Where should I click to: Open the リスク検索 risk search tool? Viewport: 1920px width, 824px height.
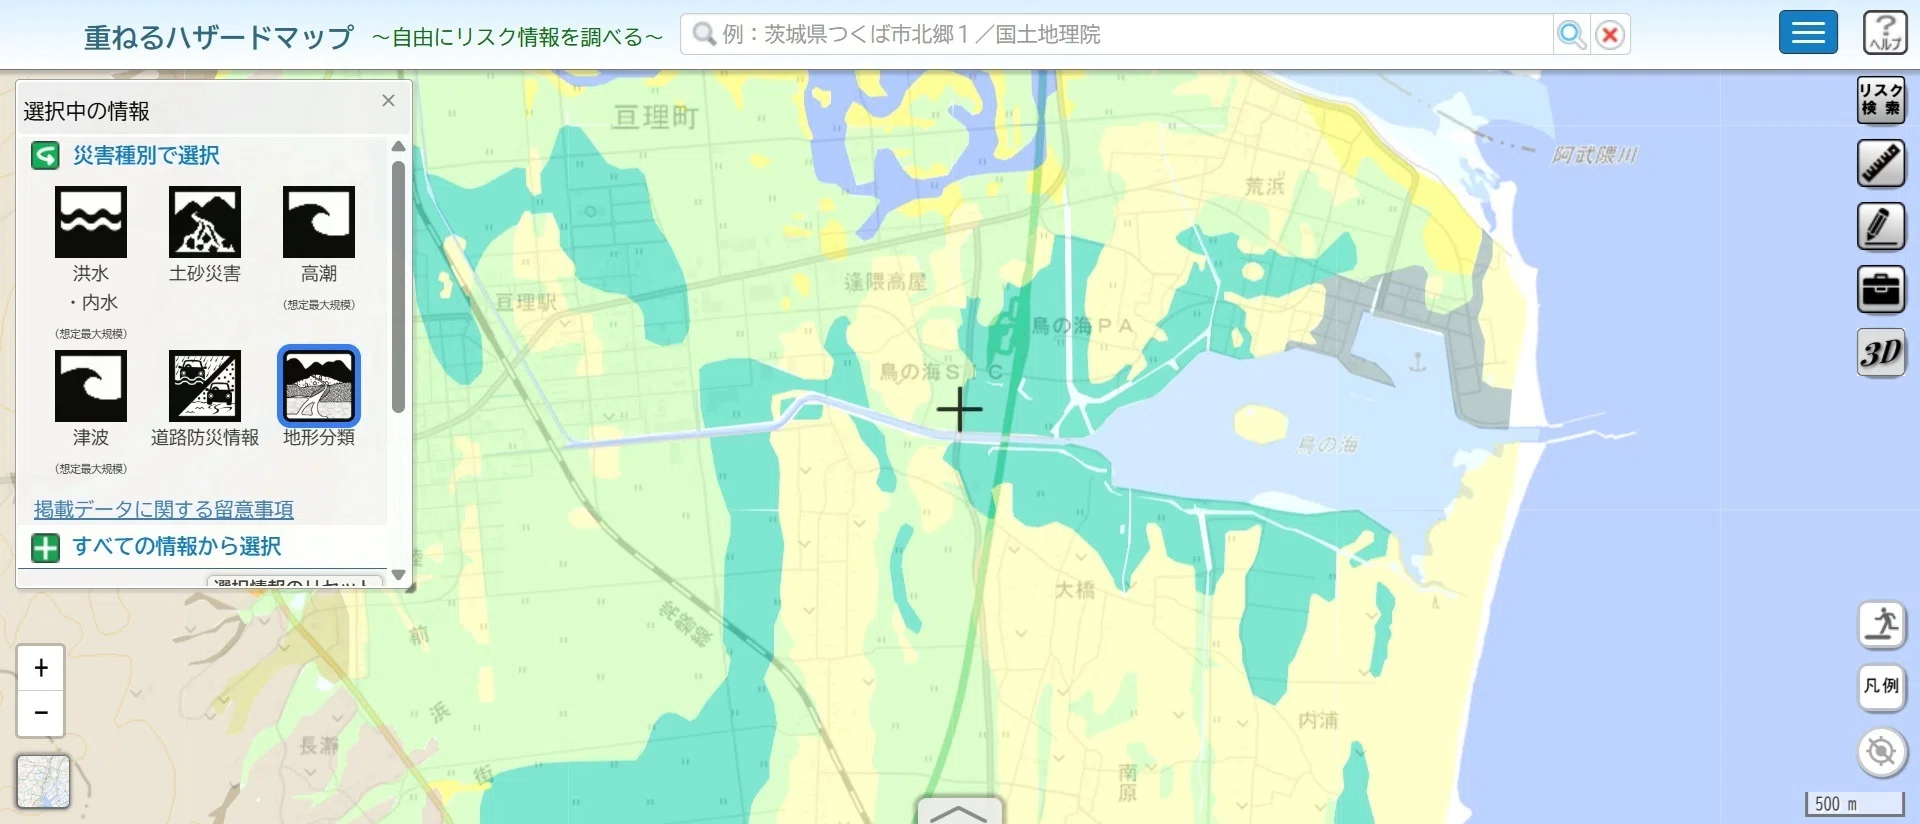tap(1881, 100)
